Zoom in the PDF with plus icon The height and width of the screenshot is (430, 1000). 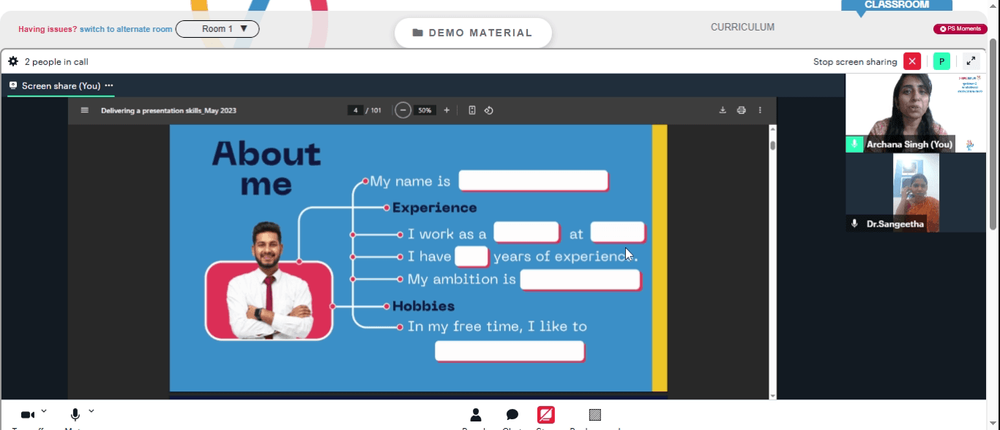(x=446, y=110)
